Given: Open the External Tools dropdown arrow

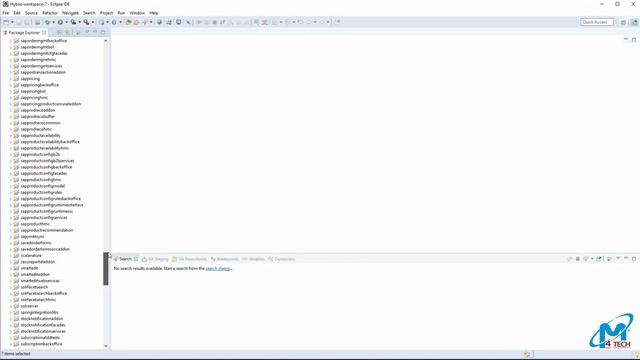Looking at the screenshot, I should (93, 22).
